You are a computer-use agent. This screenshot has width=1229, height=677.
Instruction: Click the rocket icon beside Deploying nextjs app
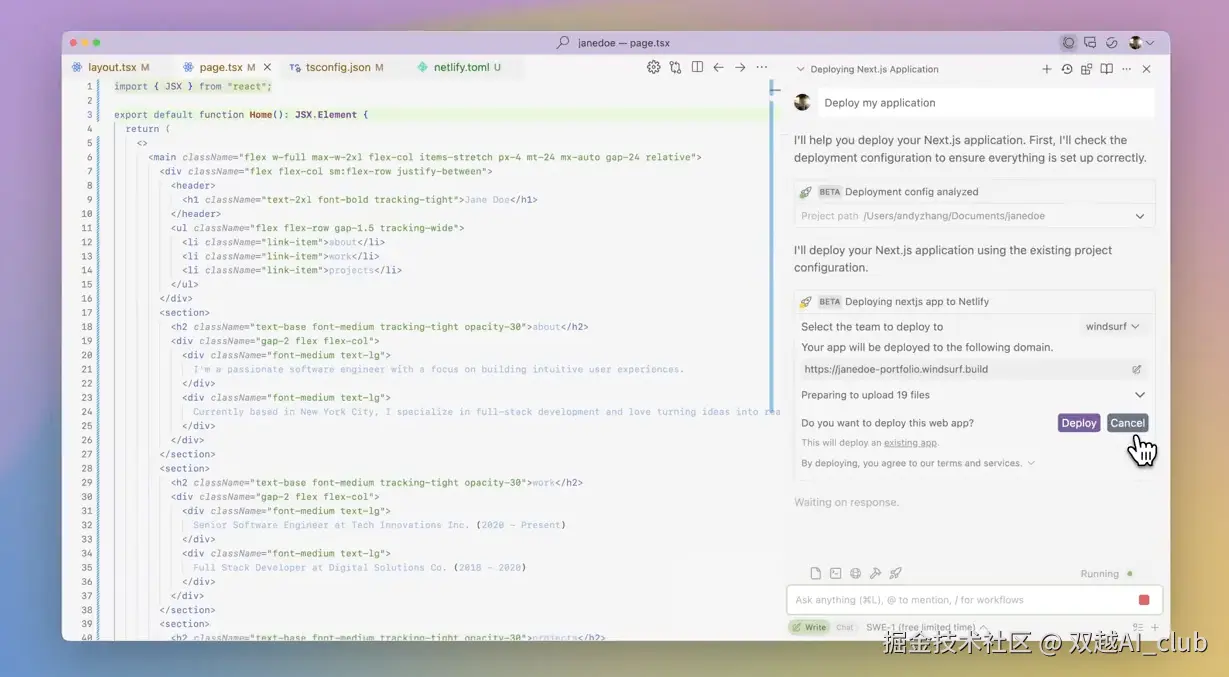[x=806, y=302]
